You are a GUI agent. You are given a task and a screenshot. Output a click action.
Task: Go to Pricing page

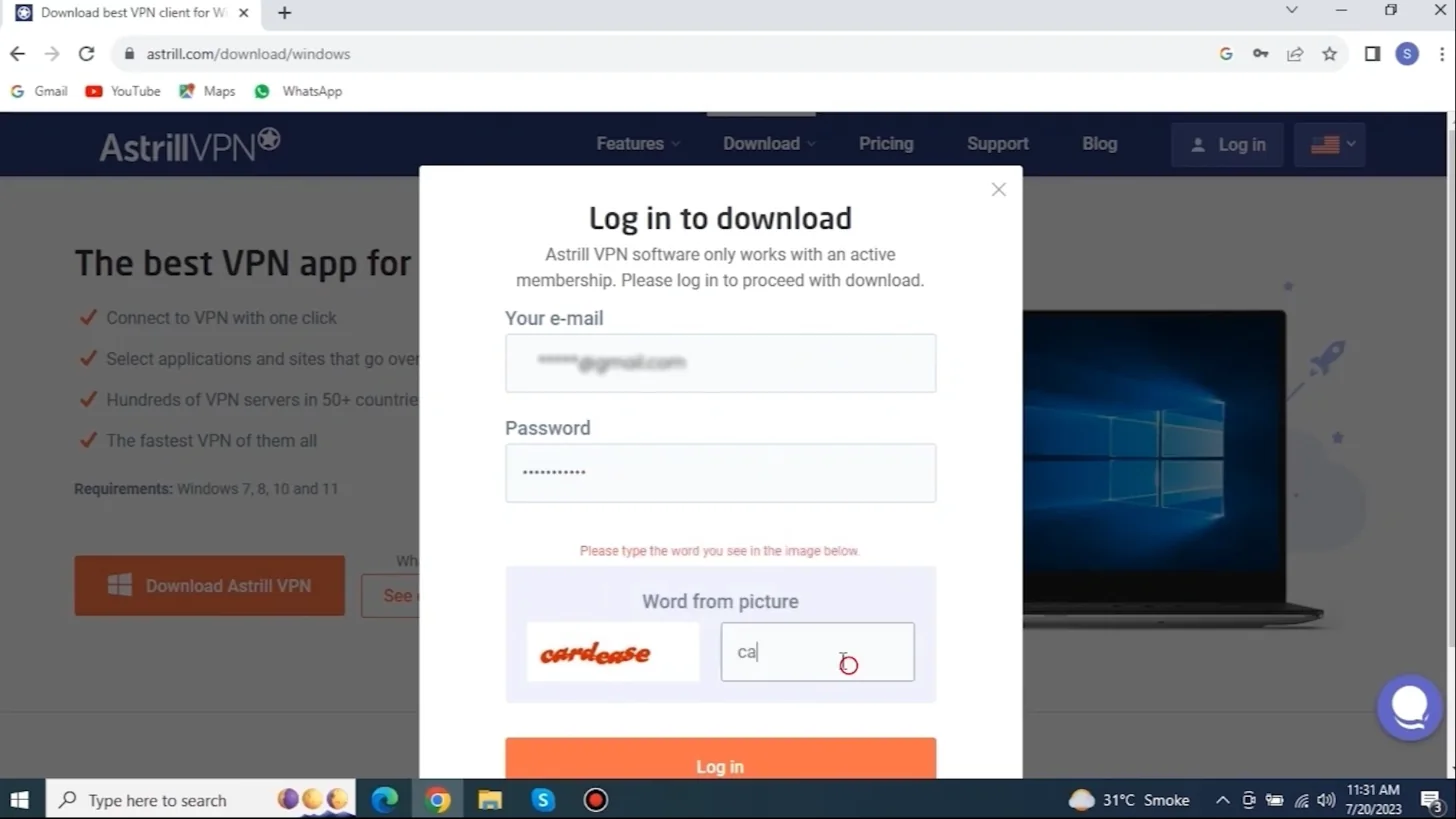click(886, 144)
